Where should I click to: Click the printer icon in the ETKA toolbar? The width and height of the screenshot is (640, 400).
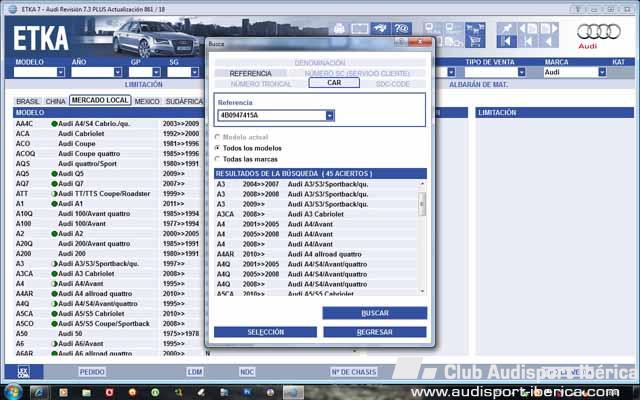339,29
